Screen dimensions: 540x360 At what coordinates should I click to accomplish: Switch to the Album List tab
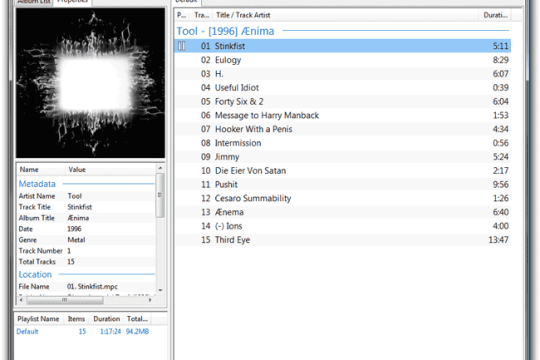click(34, 2)
